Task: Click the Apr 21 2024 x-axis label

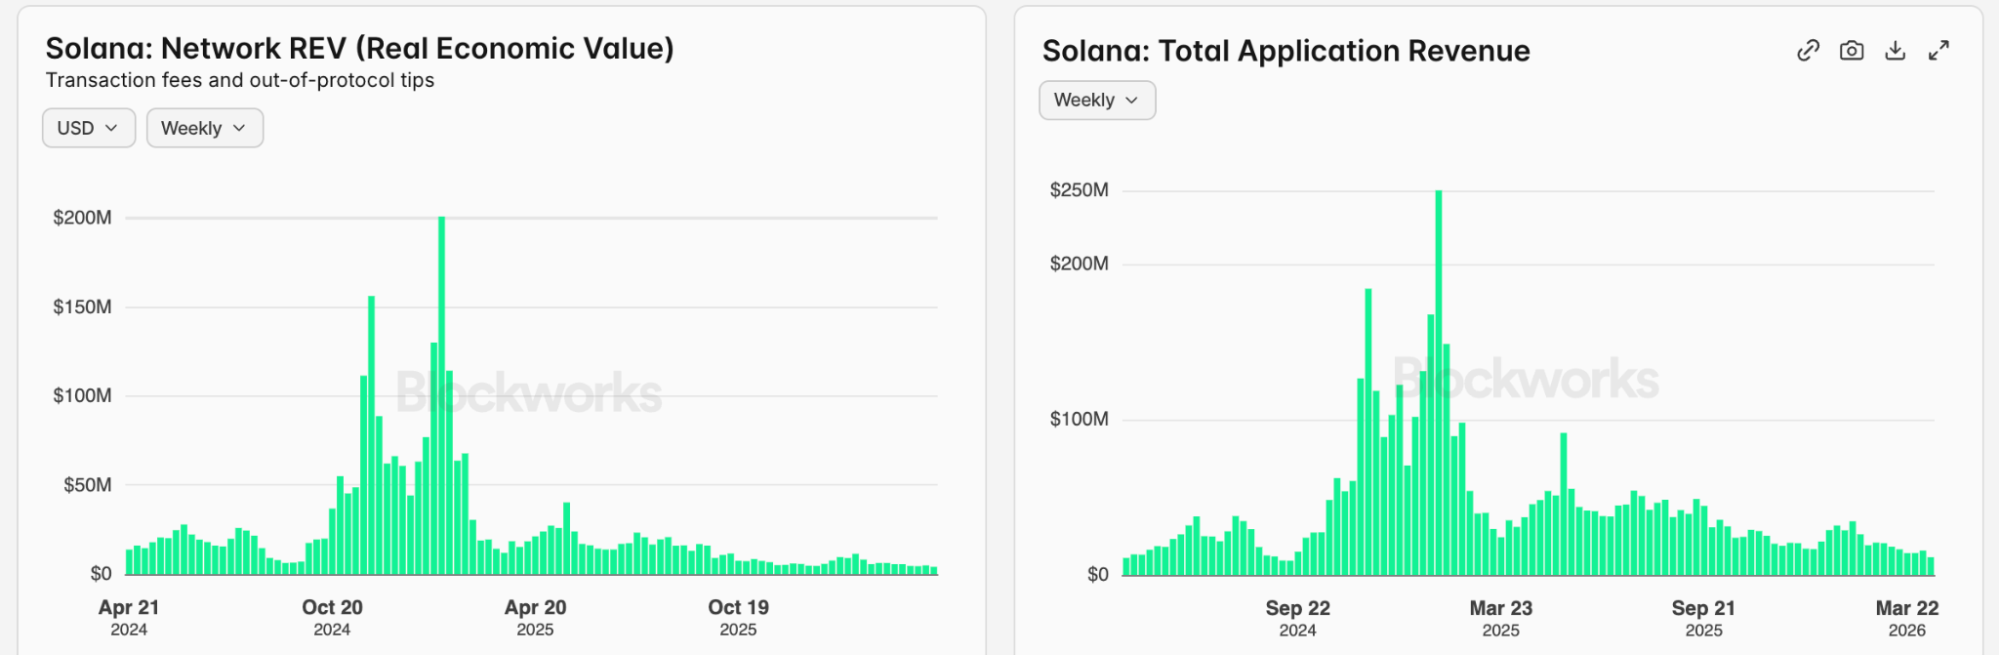Action: (x=129, y=617)
